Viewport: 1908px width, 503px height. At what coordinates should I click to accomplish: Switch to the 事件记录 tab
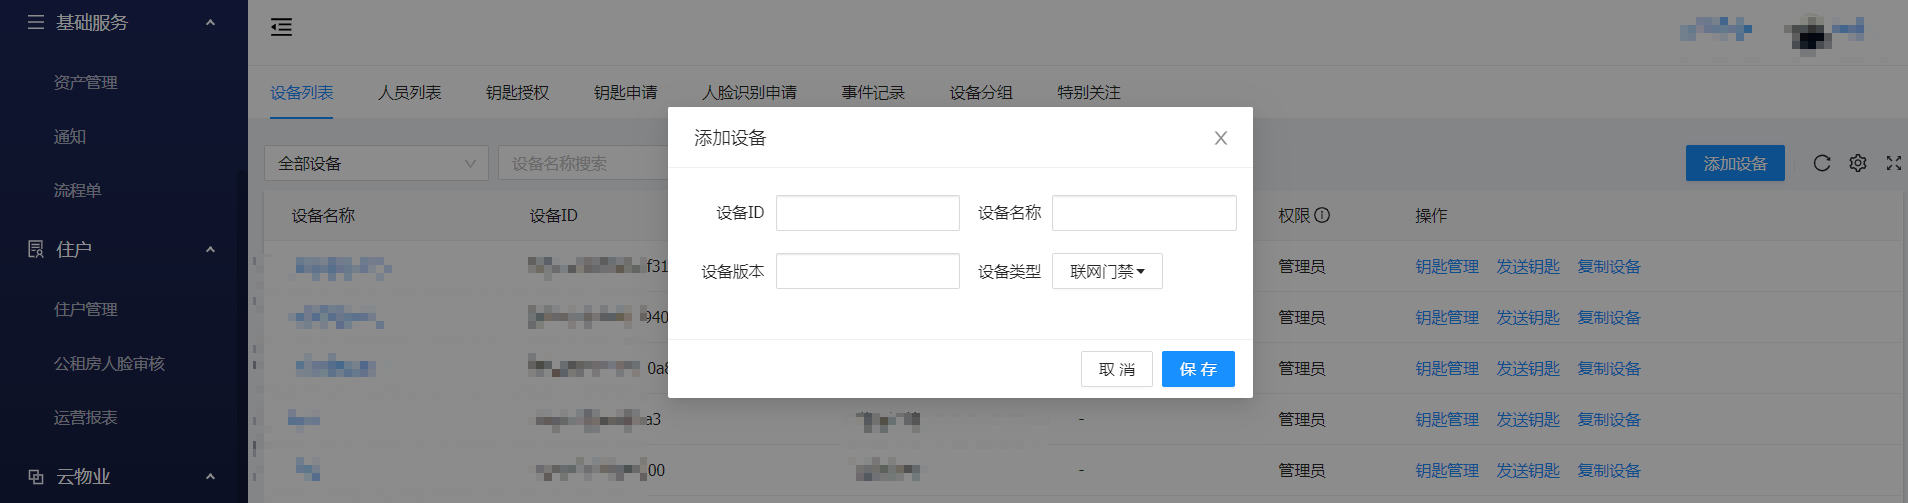(x=872, y=93)
